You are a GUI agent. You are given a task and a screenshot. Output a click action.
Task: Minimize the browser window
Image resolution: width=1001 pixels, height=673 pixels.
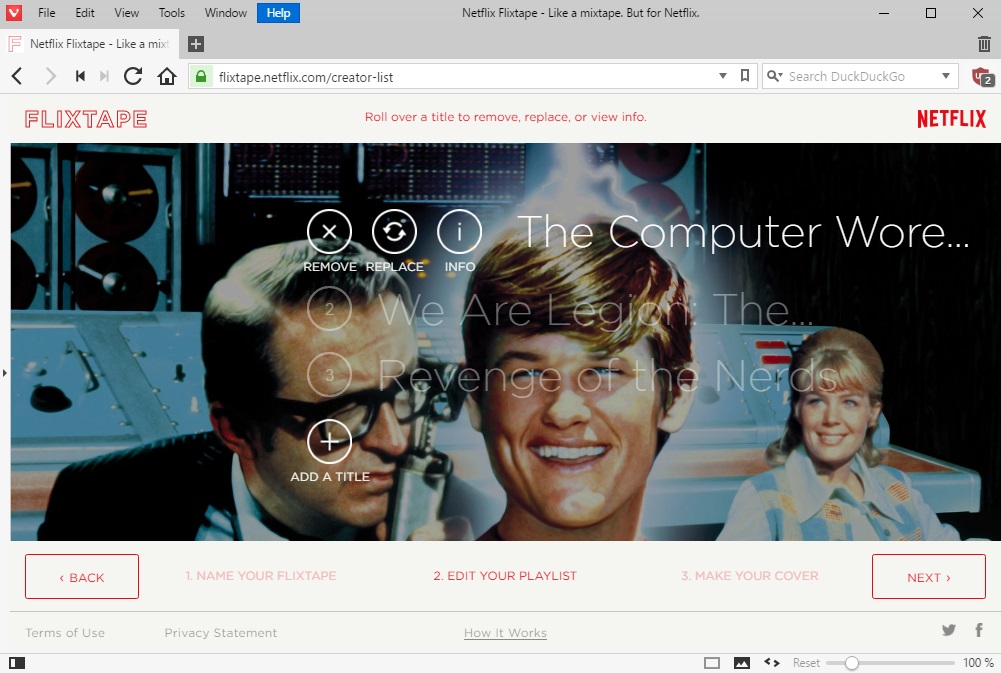(x=884, y=13)
